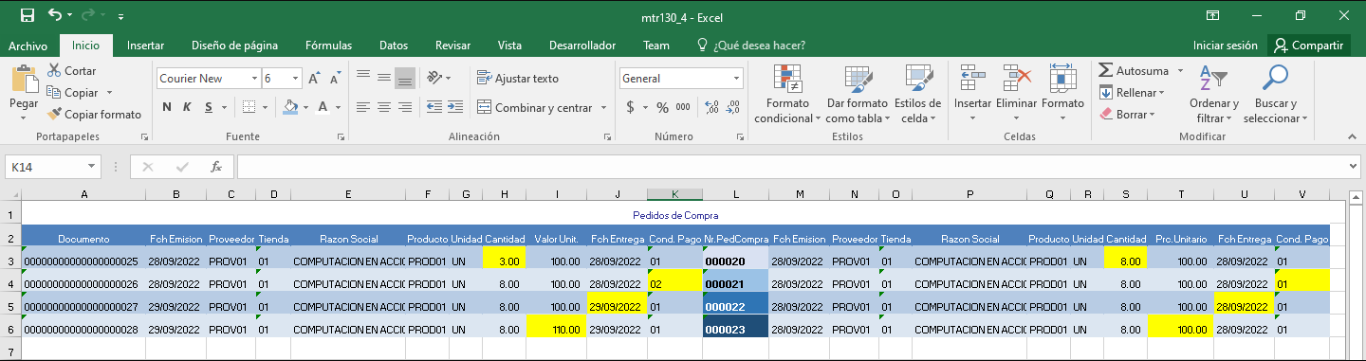1366x361 pixels.
Task: Activate the Copiar formato paintbrush
Action: pos(94,114)
